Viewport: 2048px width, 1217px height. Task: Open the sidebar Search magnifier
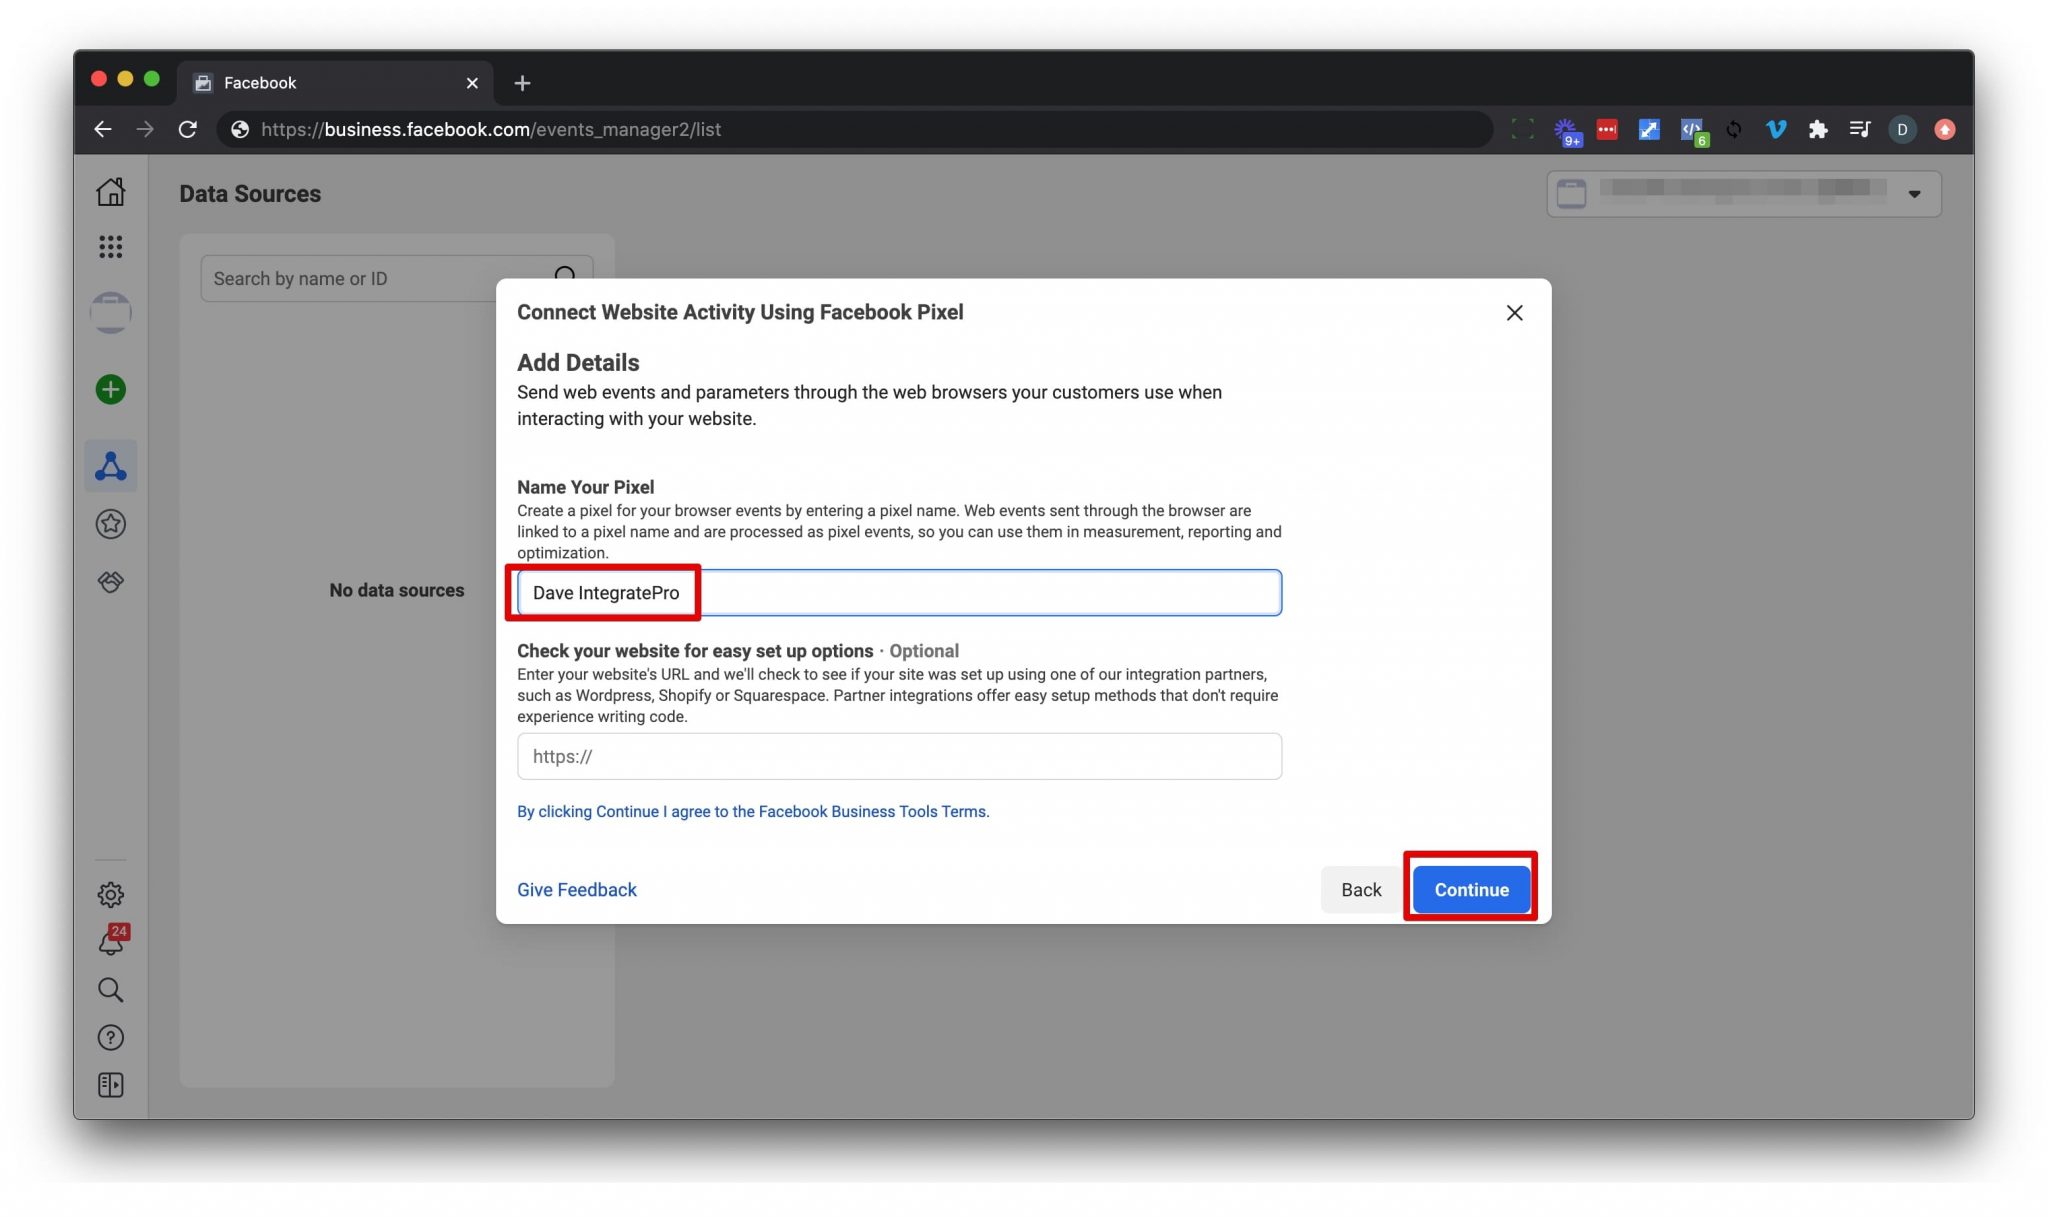[x=110, y=989]
